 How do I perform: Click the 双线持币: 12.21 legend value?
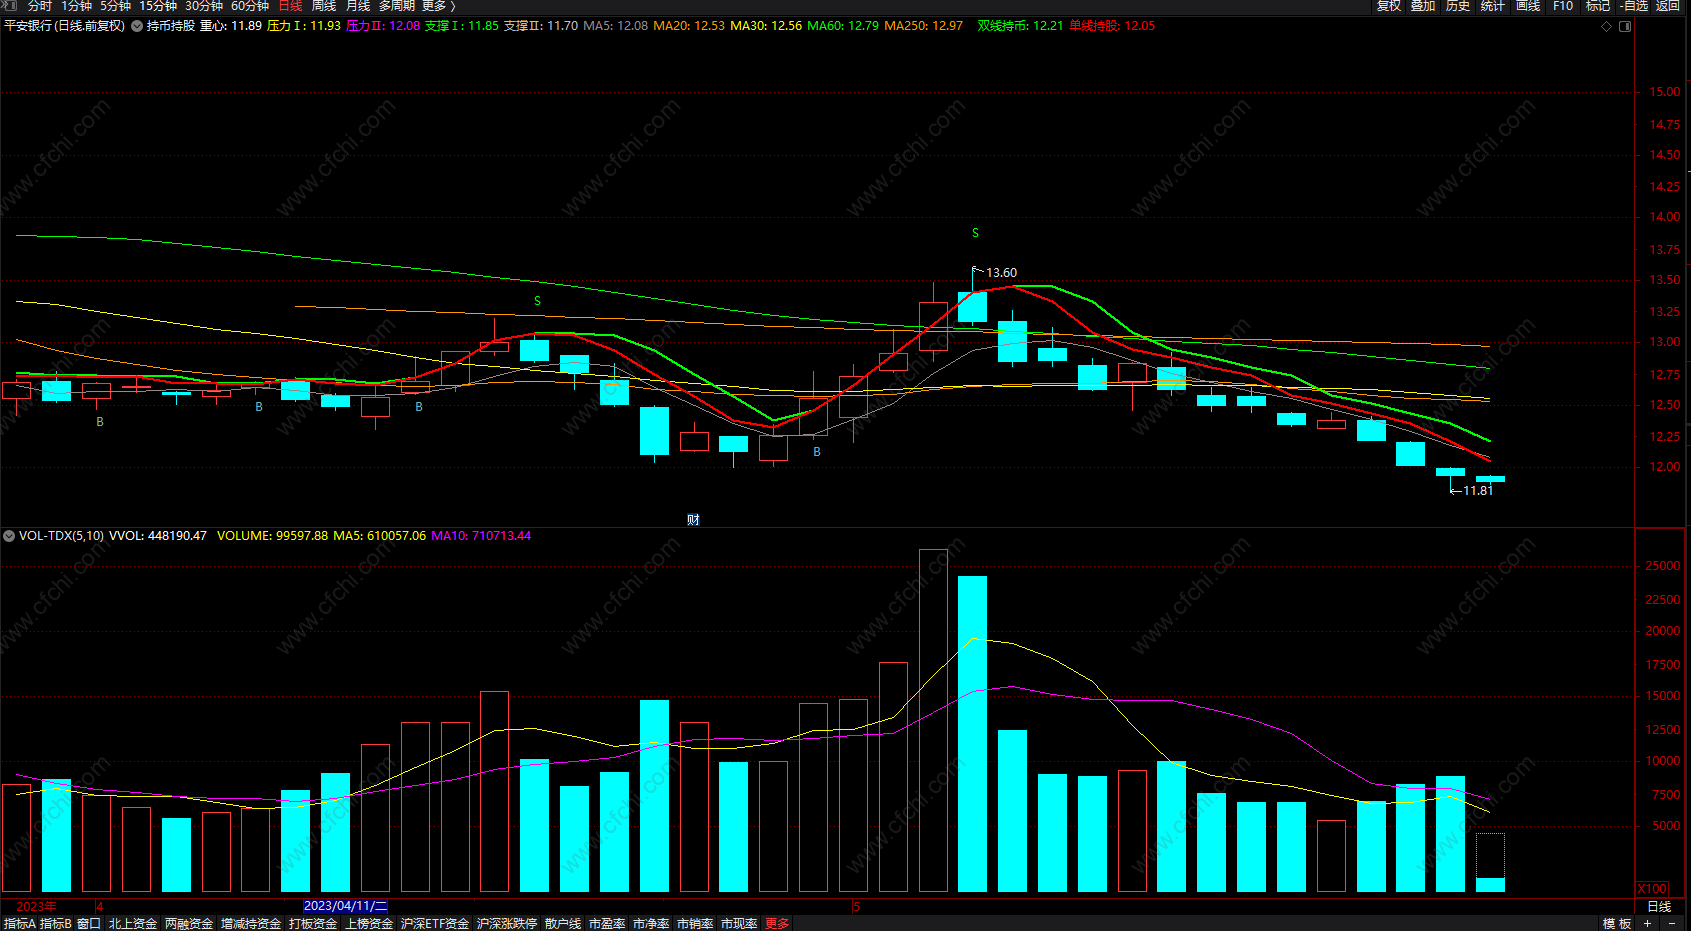point(1020,26)
